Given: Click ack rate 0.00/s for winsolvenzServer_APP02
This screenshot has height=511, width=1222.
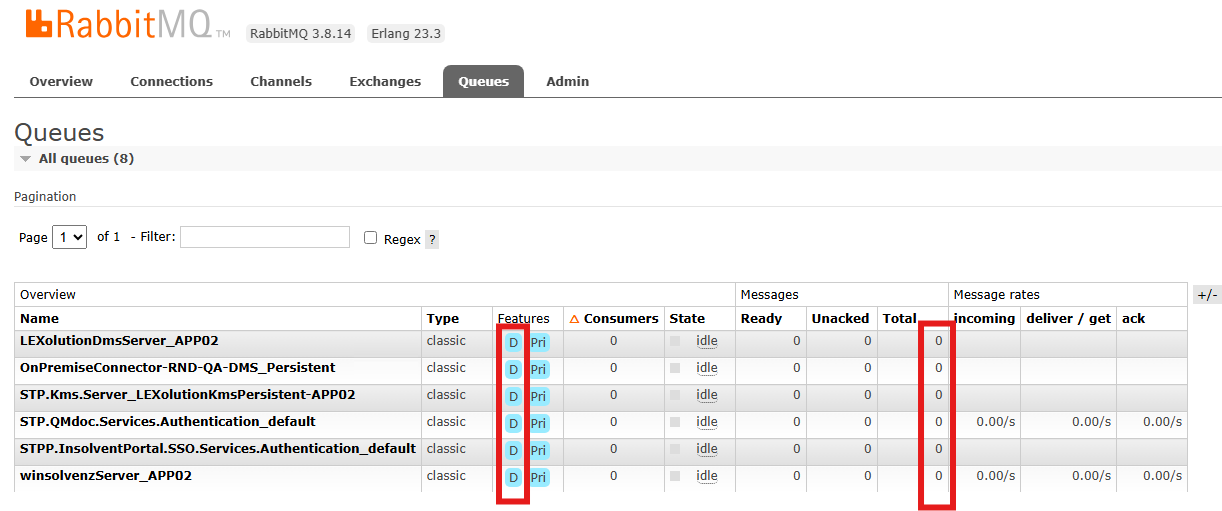Looking at the screenshot, I should coord(1162,476).
